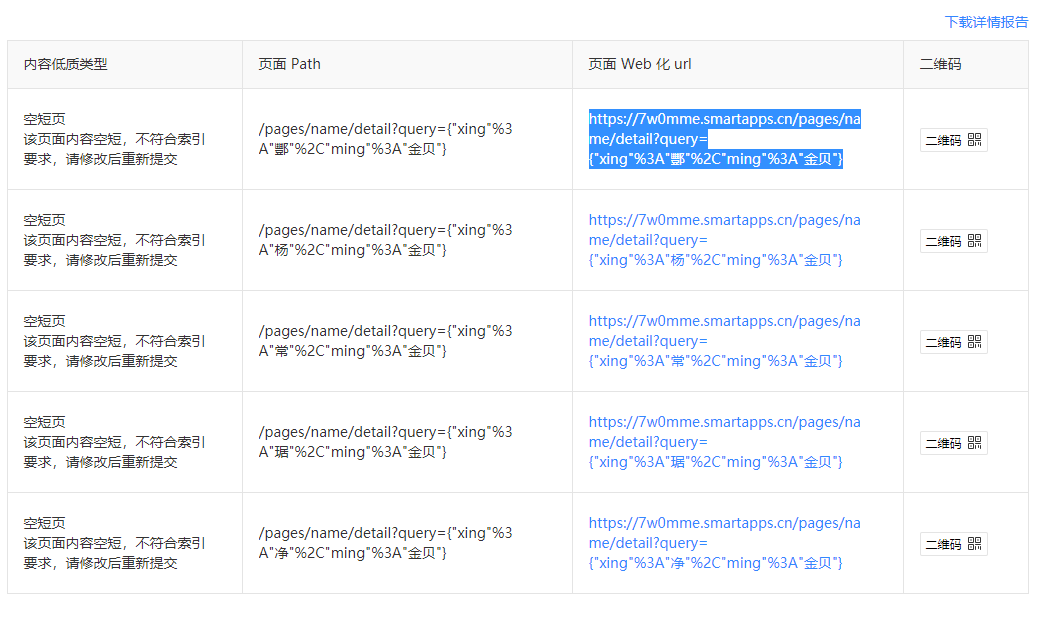
Task: Open the highlighted web URL for 鄢
Action: 724,139
